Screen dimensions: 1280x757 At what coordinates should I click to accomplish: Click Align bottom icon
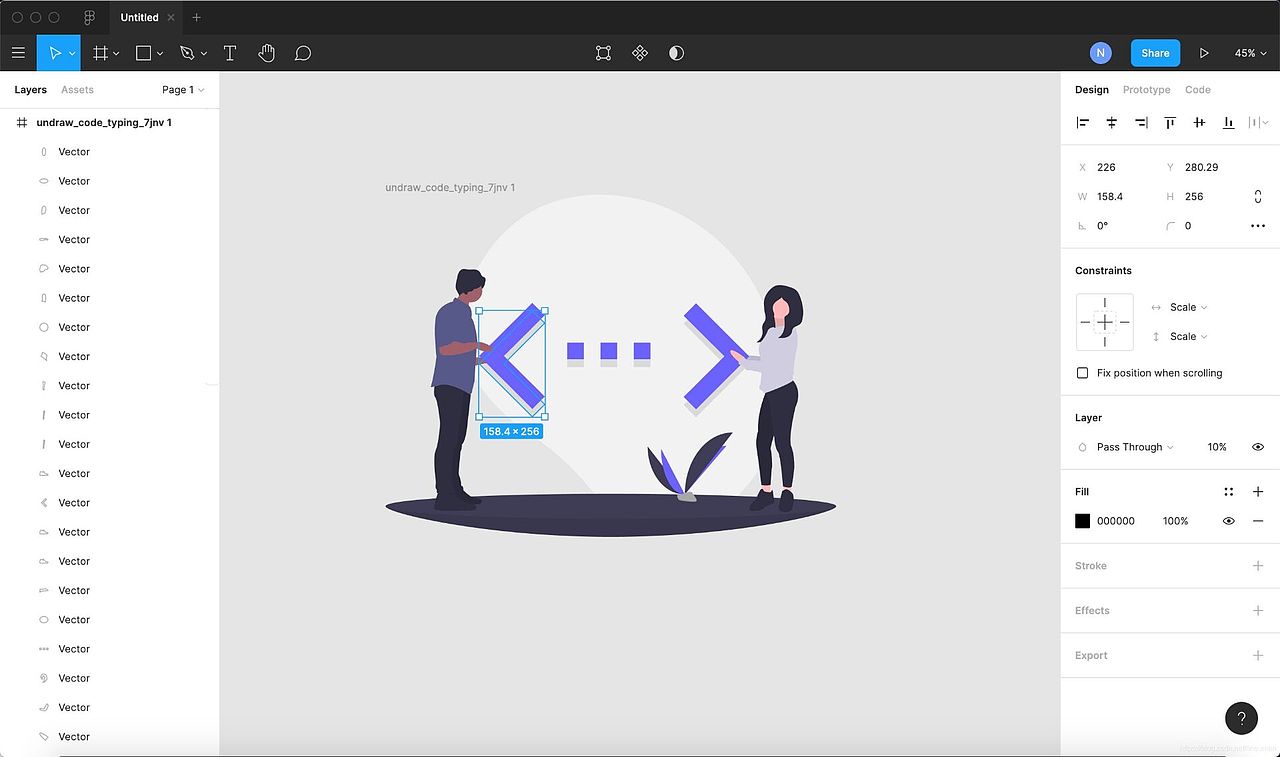[x=1228, y=122]
